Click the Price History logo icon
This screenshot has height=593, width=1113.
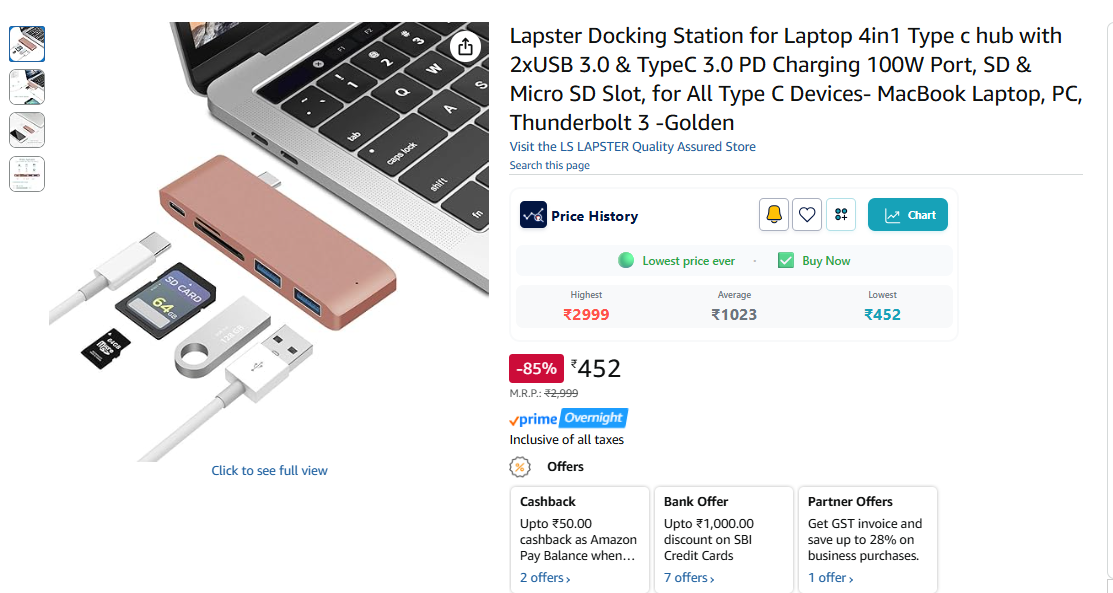click(533, 215)
